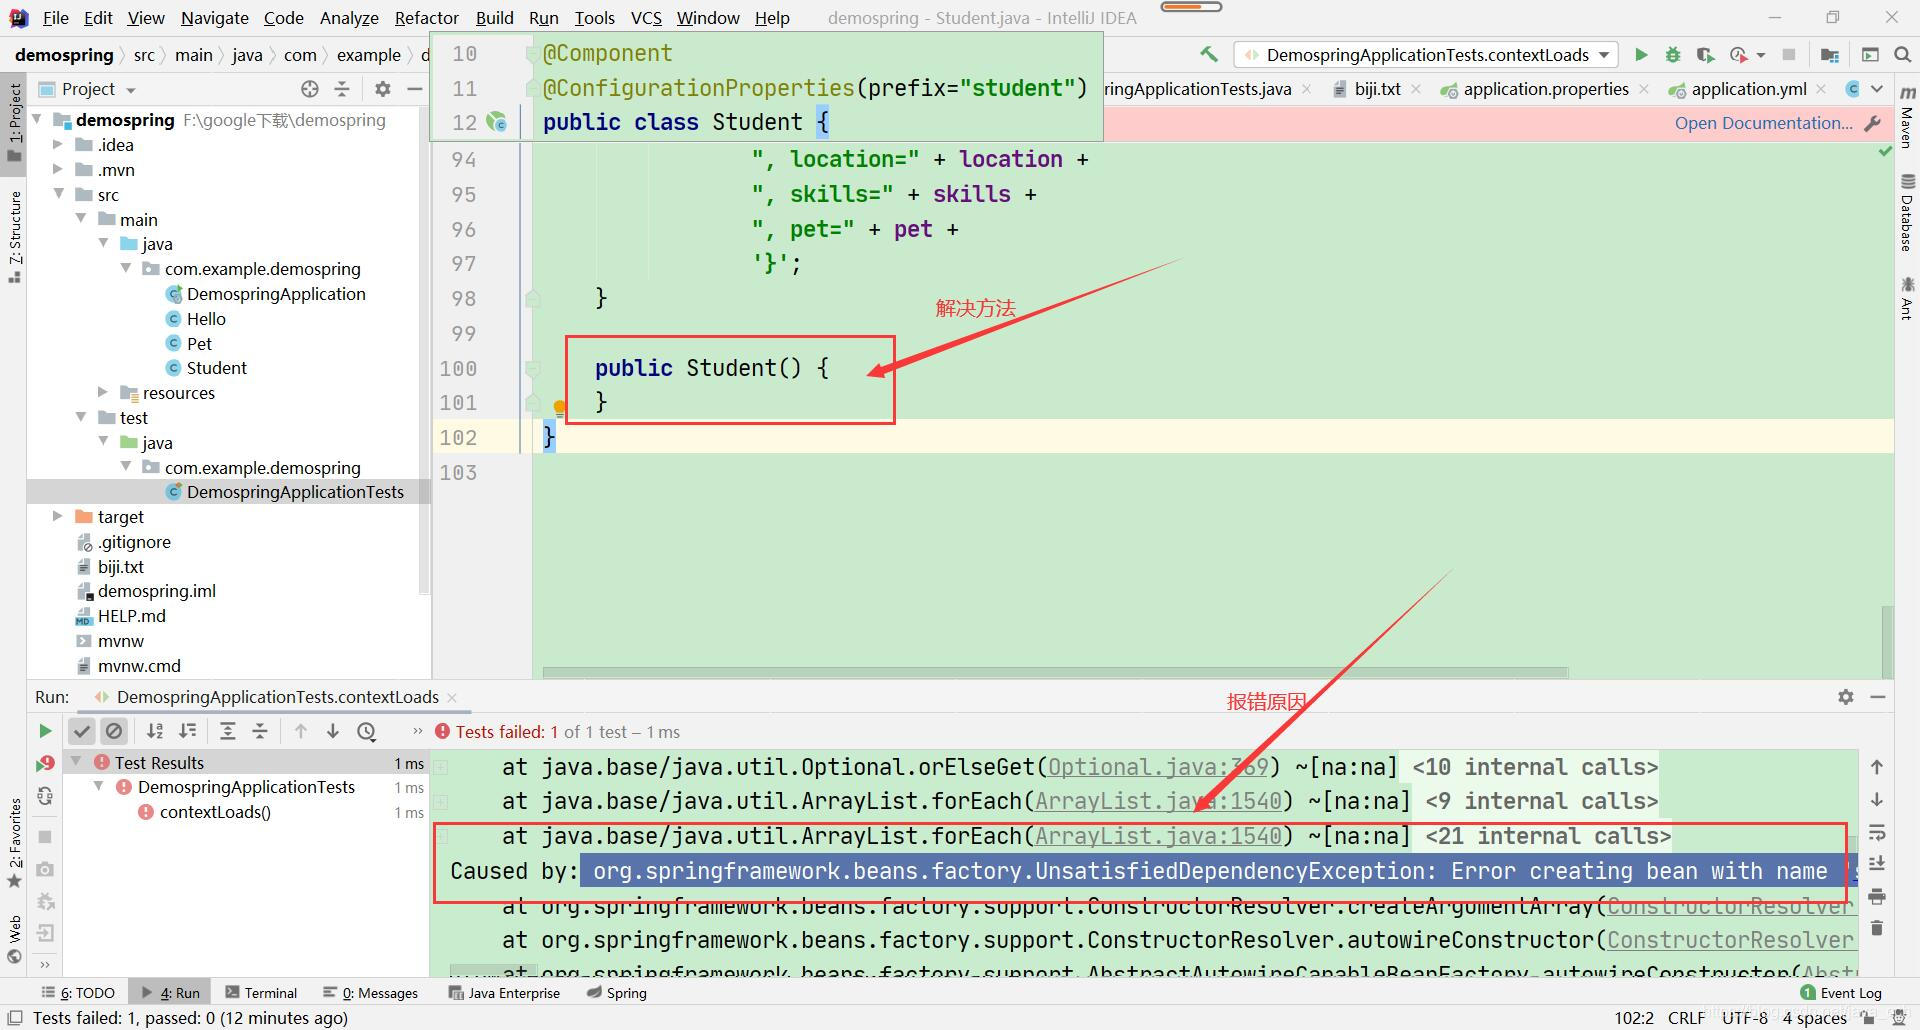The height and width of the screenshot is (1030, 1920).
Task: Toggle the Database tool window
Action: coord(1907,213)
